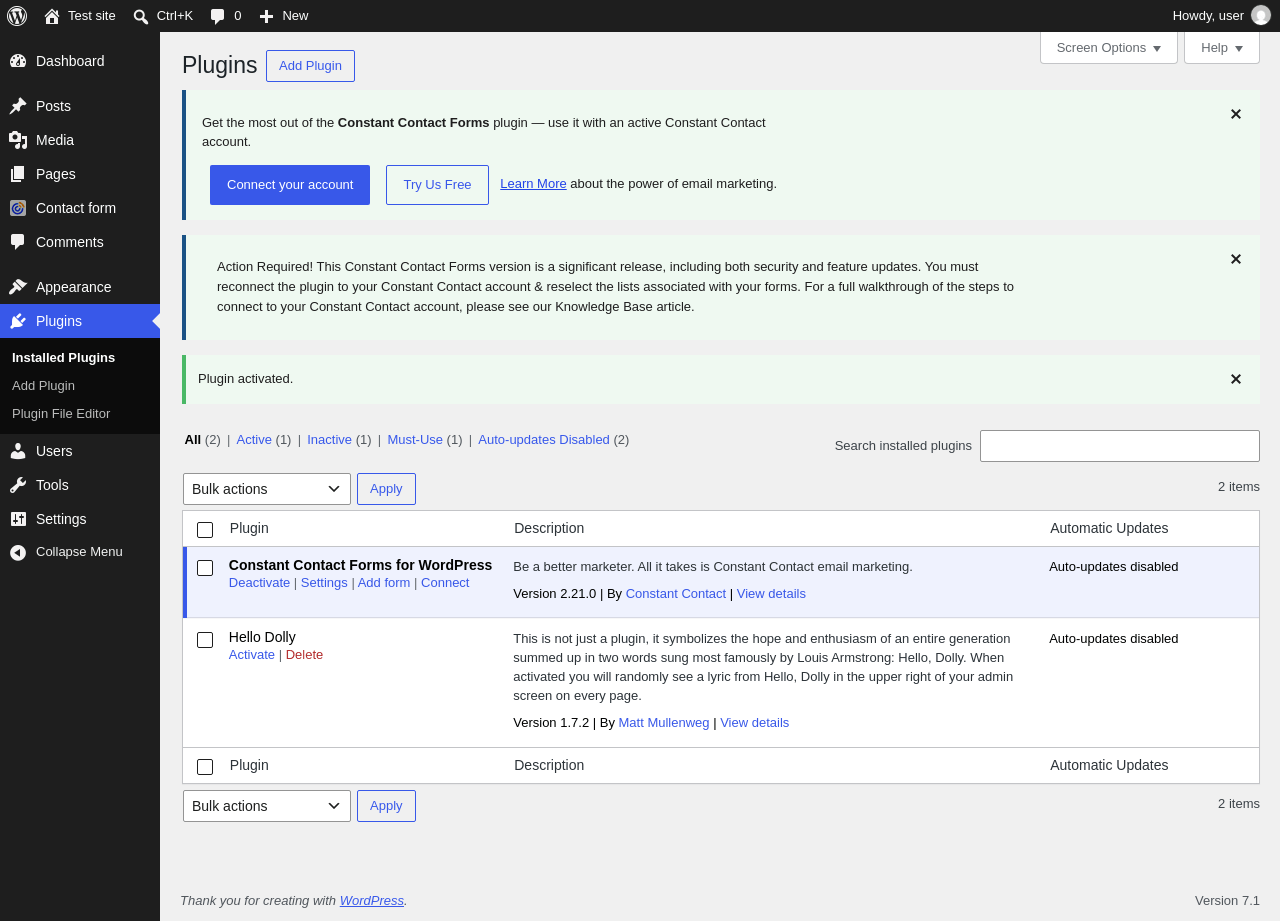This screenshot has width=1280, height=921.
Task: Click the Users person icon
Action: [18, 451]
